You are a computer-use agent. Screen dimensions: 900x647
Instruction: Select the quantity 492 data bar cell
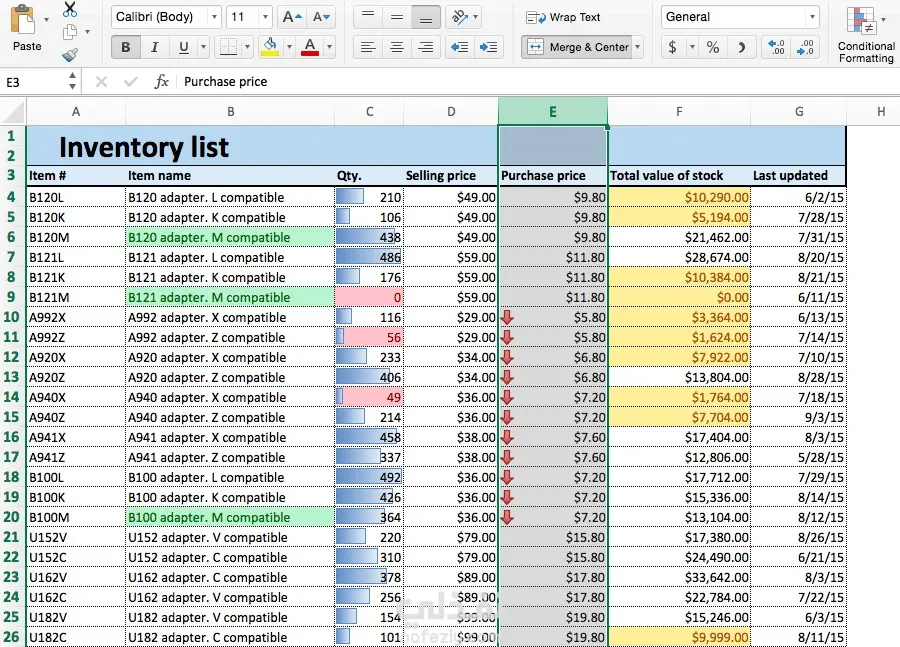pyautogui.click(x=369, y=477)
